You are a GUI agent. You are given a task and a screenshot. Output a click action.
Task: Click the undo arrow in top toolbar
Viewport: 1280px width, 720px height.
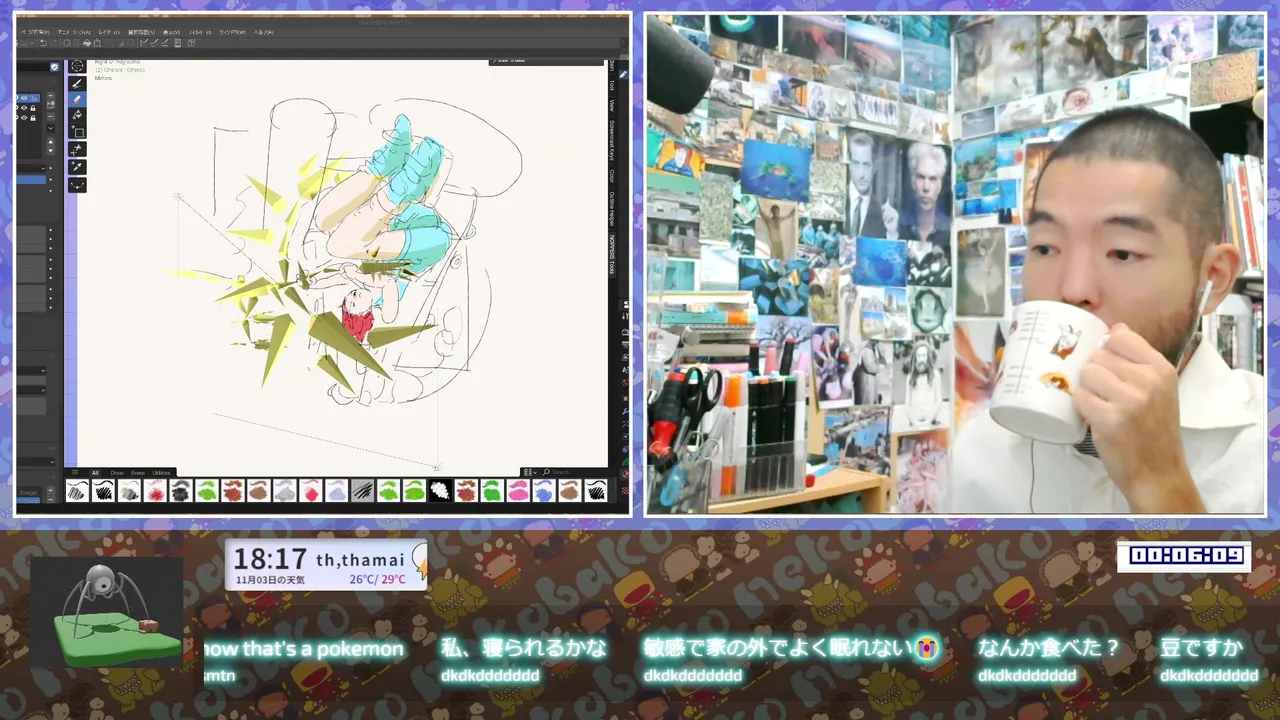[43, 43]
